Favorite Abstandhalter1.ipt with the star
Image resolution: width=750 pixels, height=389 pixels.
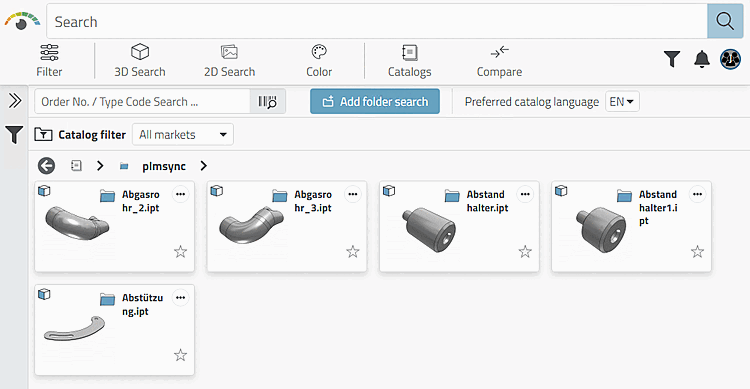(697, 252)
